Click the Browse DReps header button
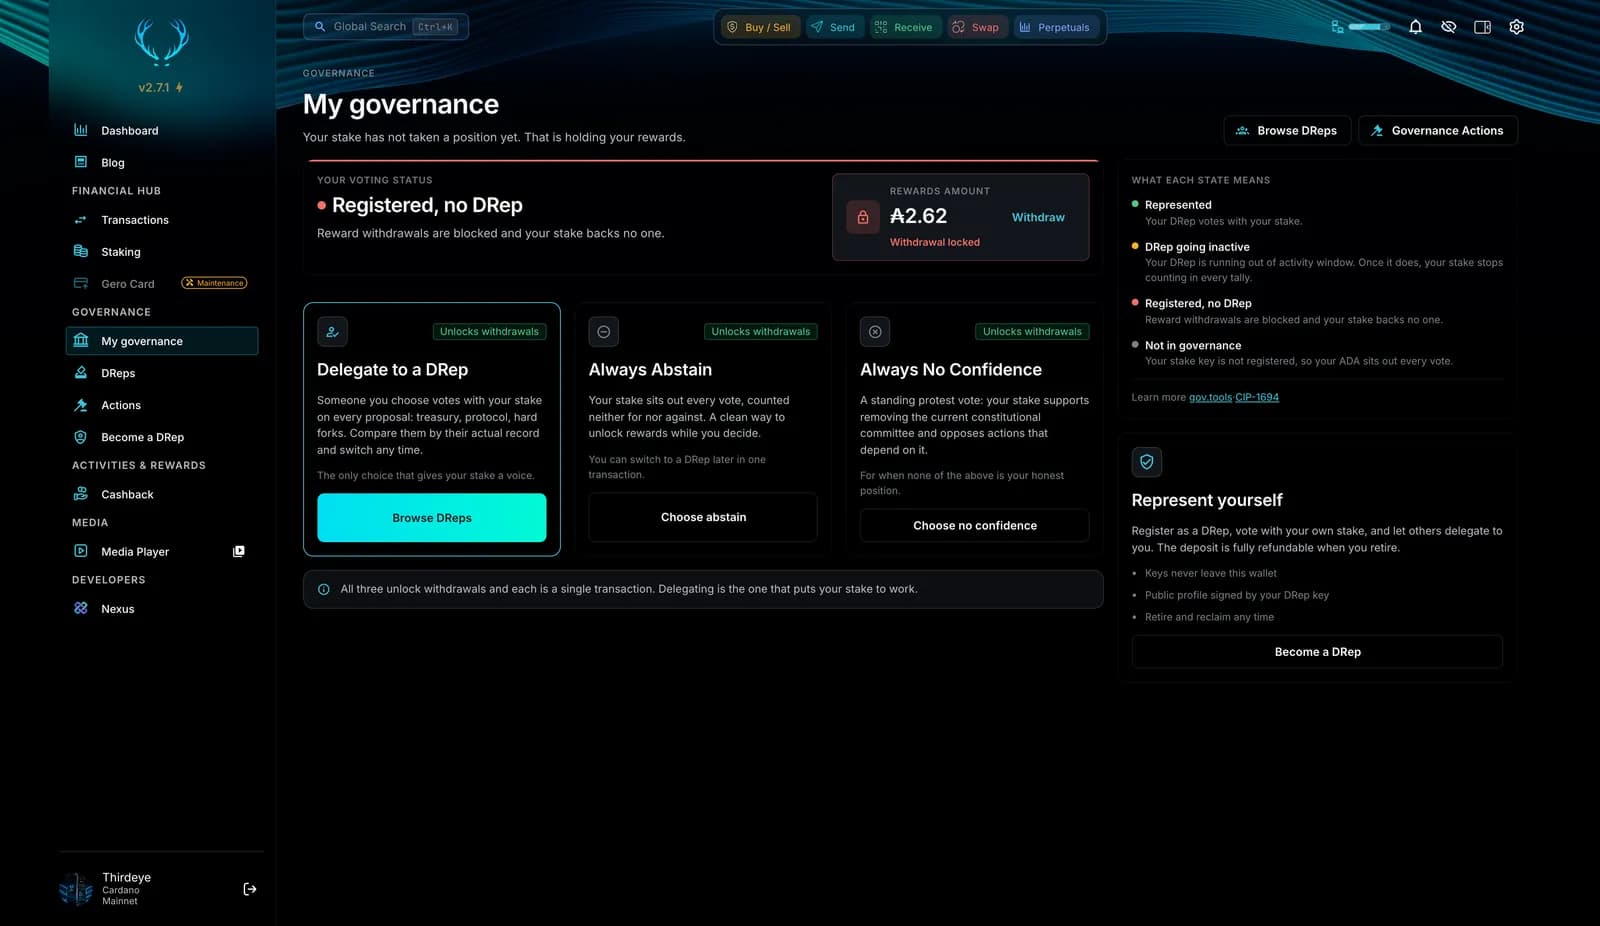 click(x=1287, y=131)
